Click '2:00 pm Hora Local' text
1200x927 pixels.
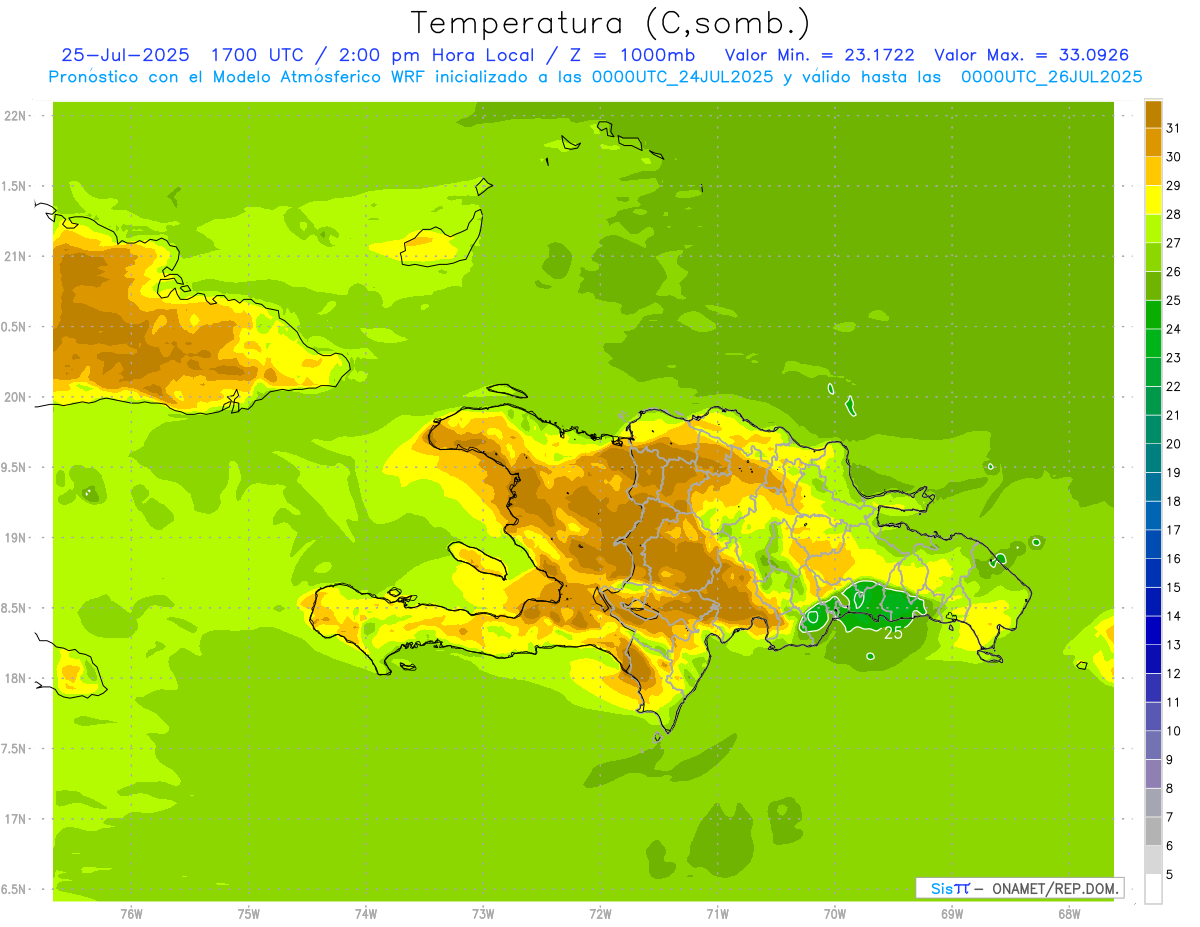438,55
